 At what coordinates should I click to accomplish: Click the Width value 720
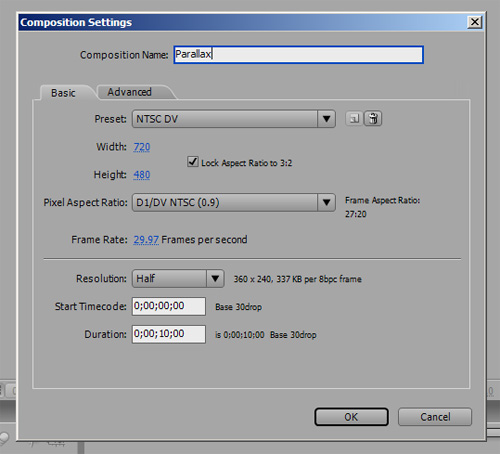click(x=142, y=147)
